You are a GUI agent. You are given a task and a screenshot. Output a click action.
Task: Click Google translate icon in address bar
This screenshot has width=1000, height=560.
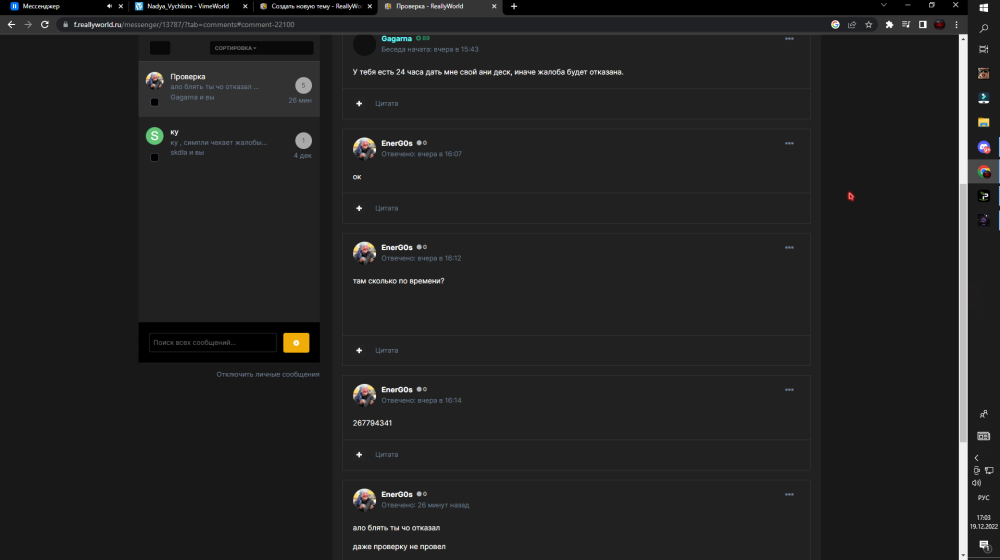coord(835,24)
